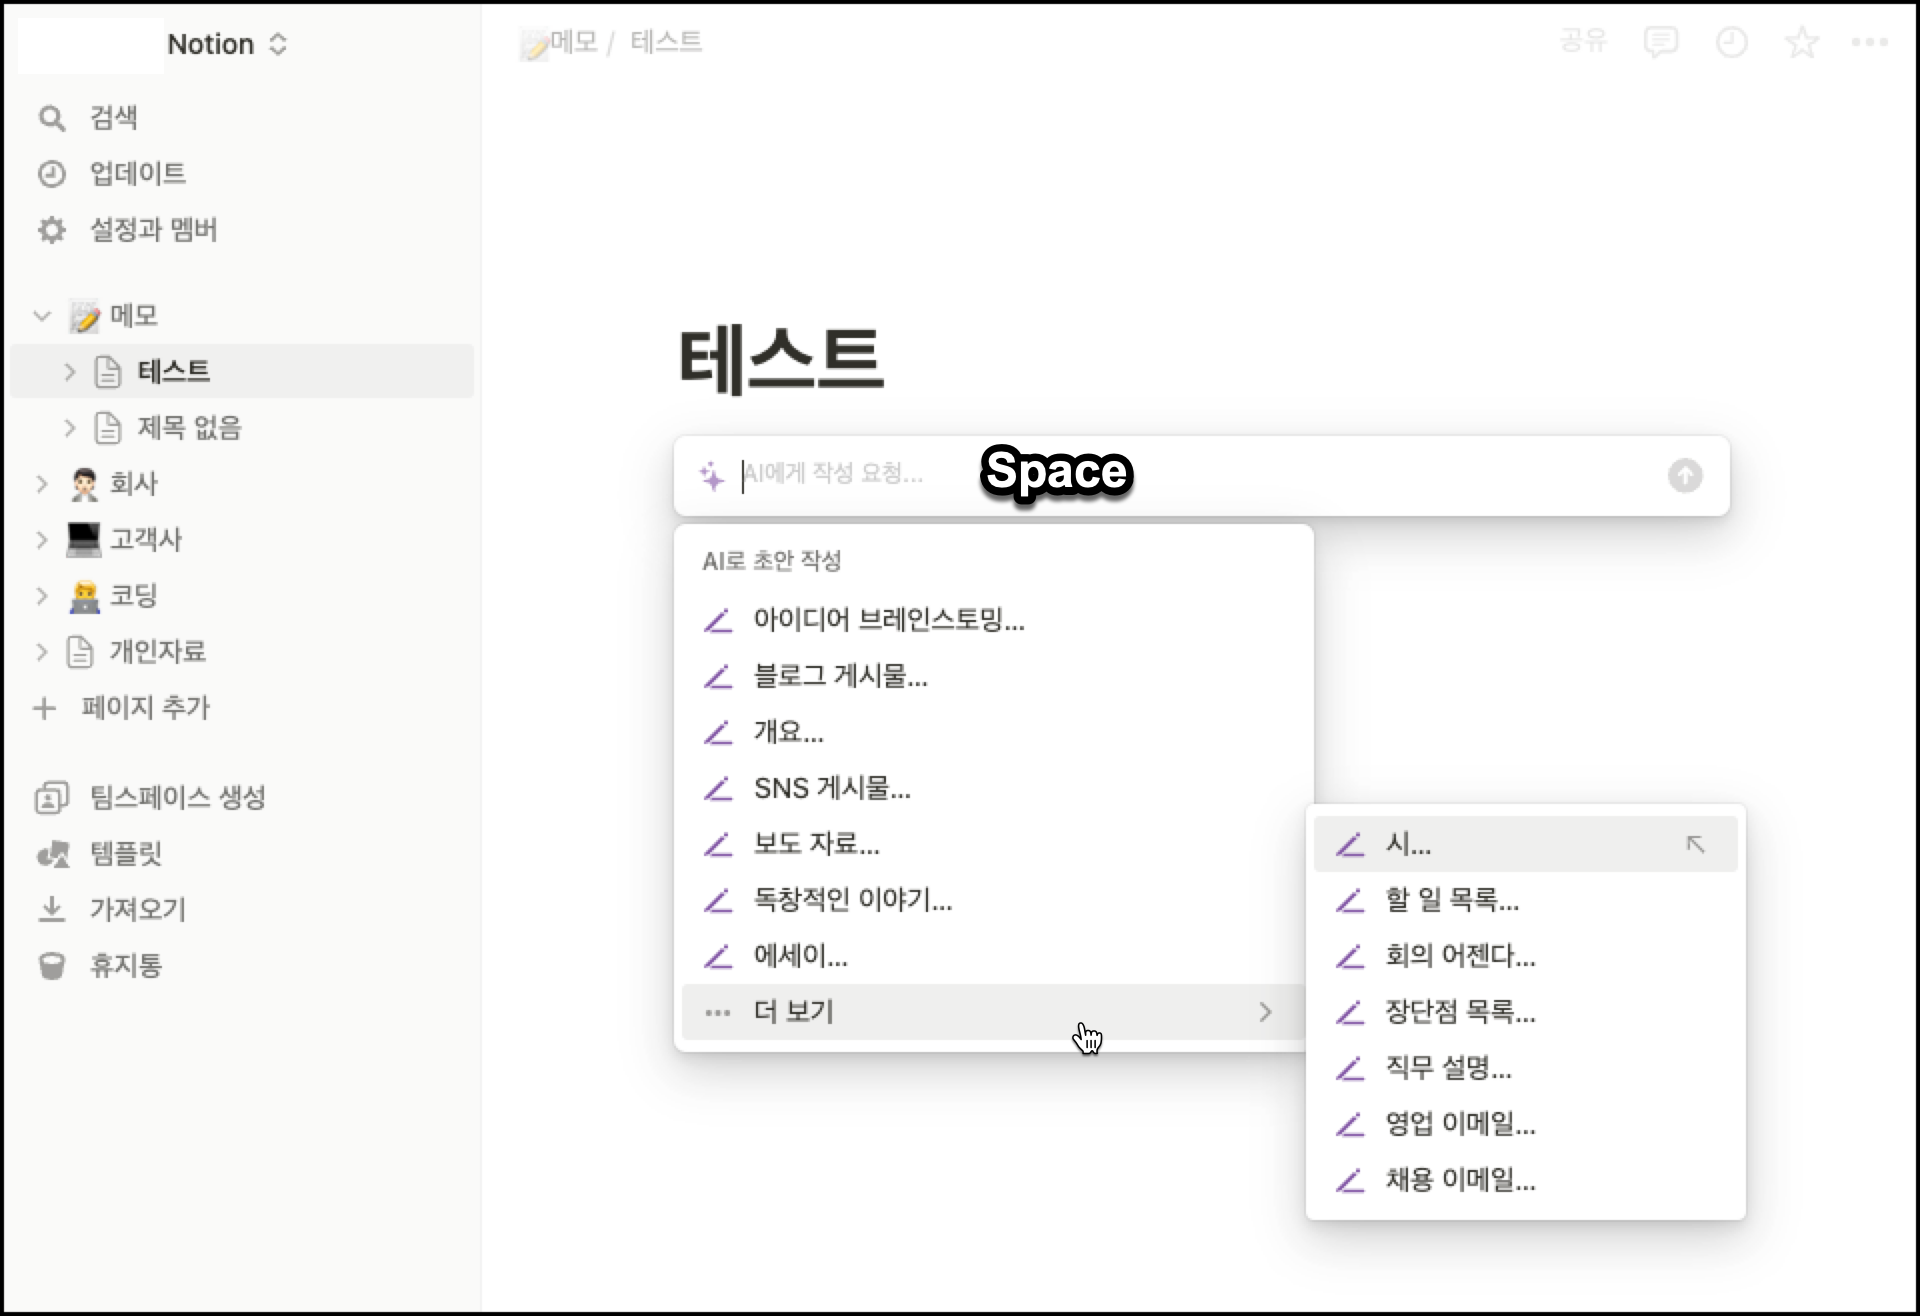Choose 시 in the submenu
The width and height of the screenshot is (1920, 1316).
click(x=1410, y=843)
